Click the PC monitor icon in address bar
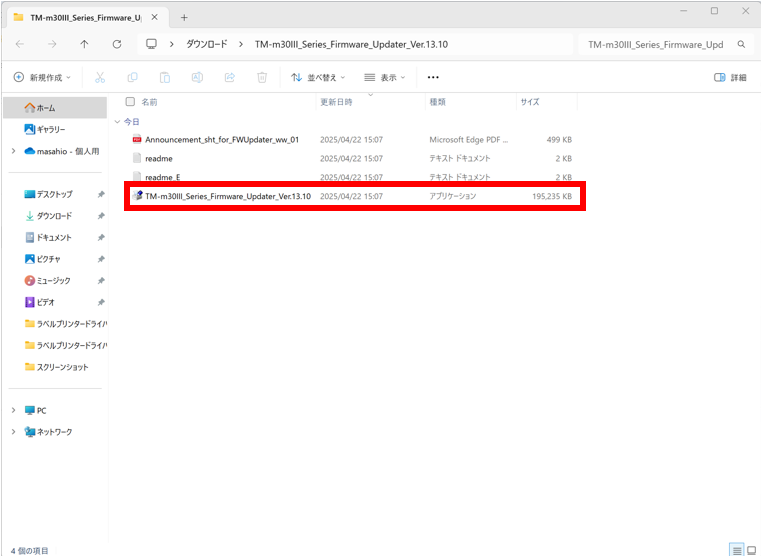This screenshot has height=557, width=761. (x=151, y=44)
